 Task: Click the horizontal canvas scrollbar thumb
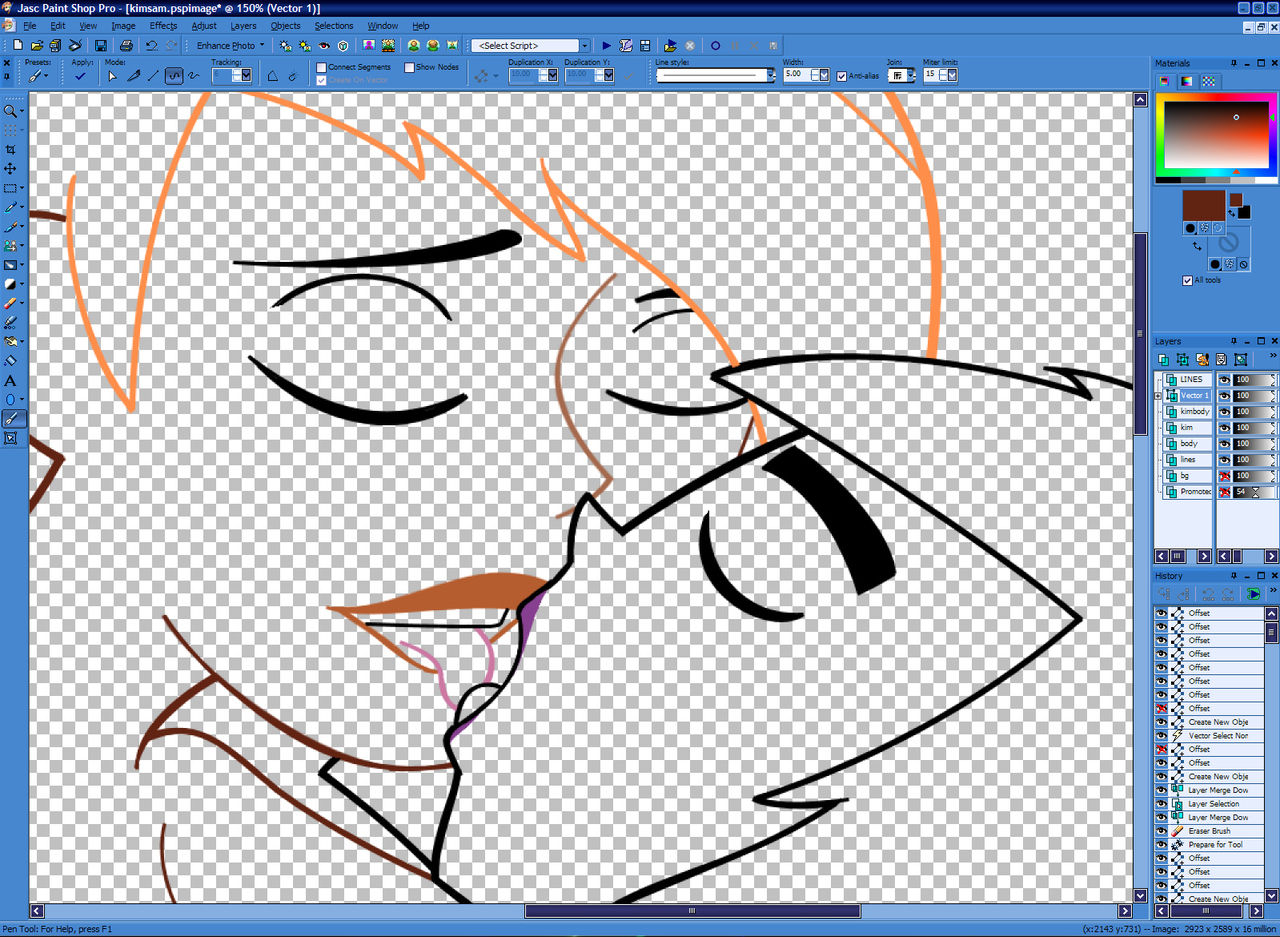692,911
